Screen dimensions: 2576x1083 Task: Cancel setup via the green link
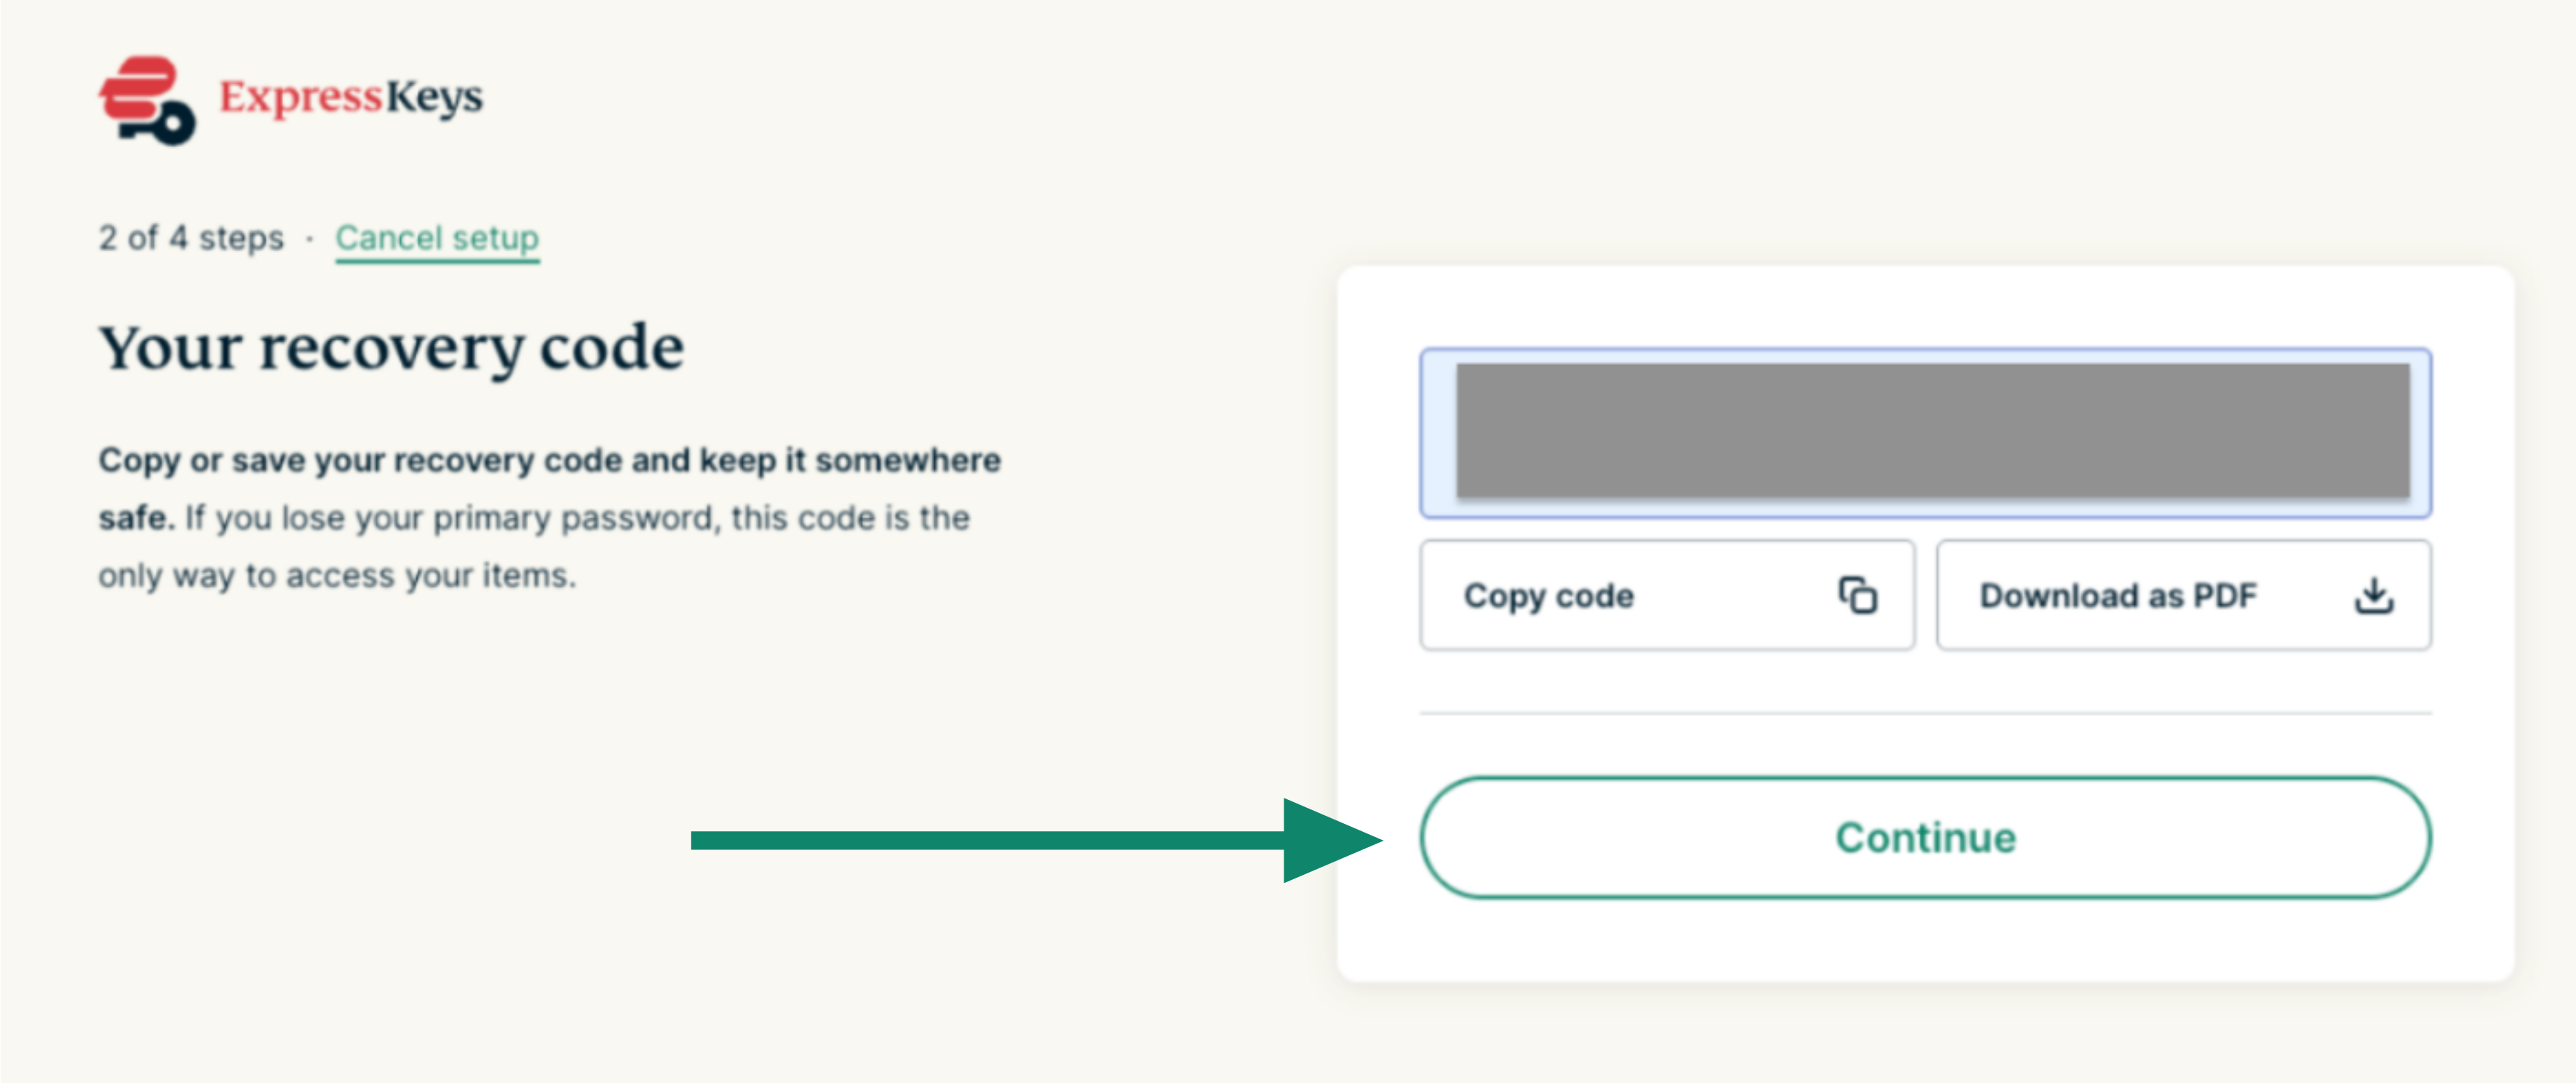point(437,238)
